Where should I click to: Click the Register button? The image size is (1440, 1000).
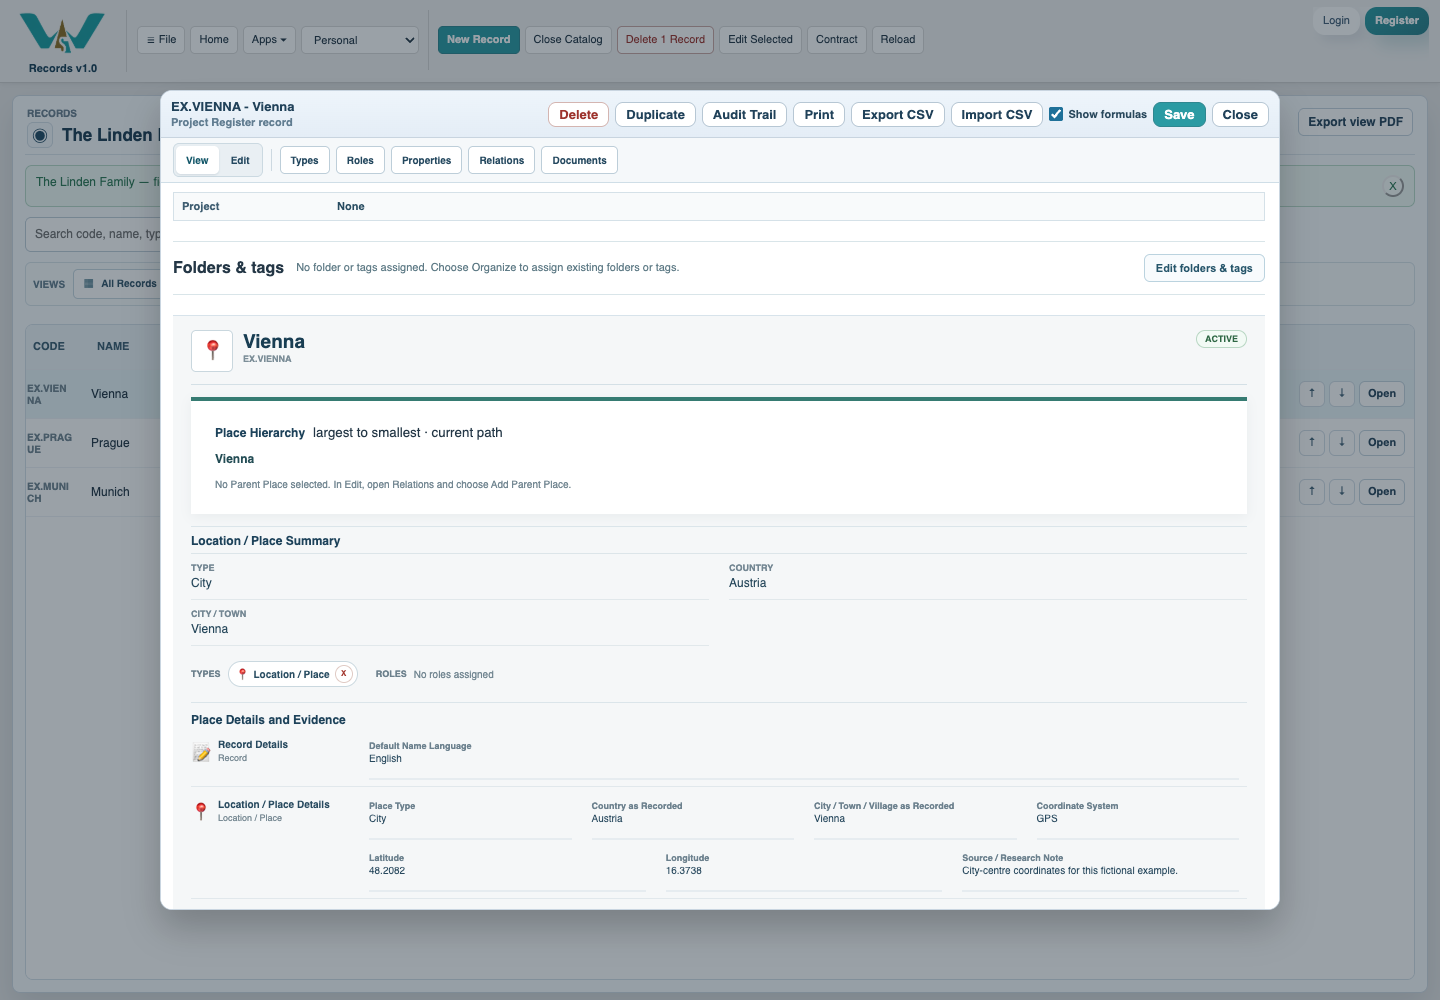[x=1397, y=21]
